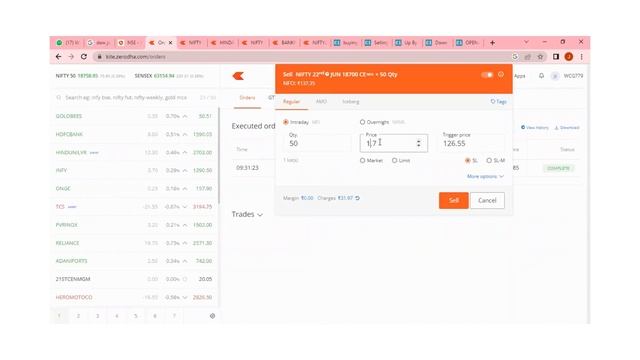Go back in browser history

pyautogui.click(x=58, y=57)
